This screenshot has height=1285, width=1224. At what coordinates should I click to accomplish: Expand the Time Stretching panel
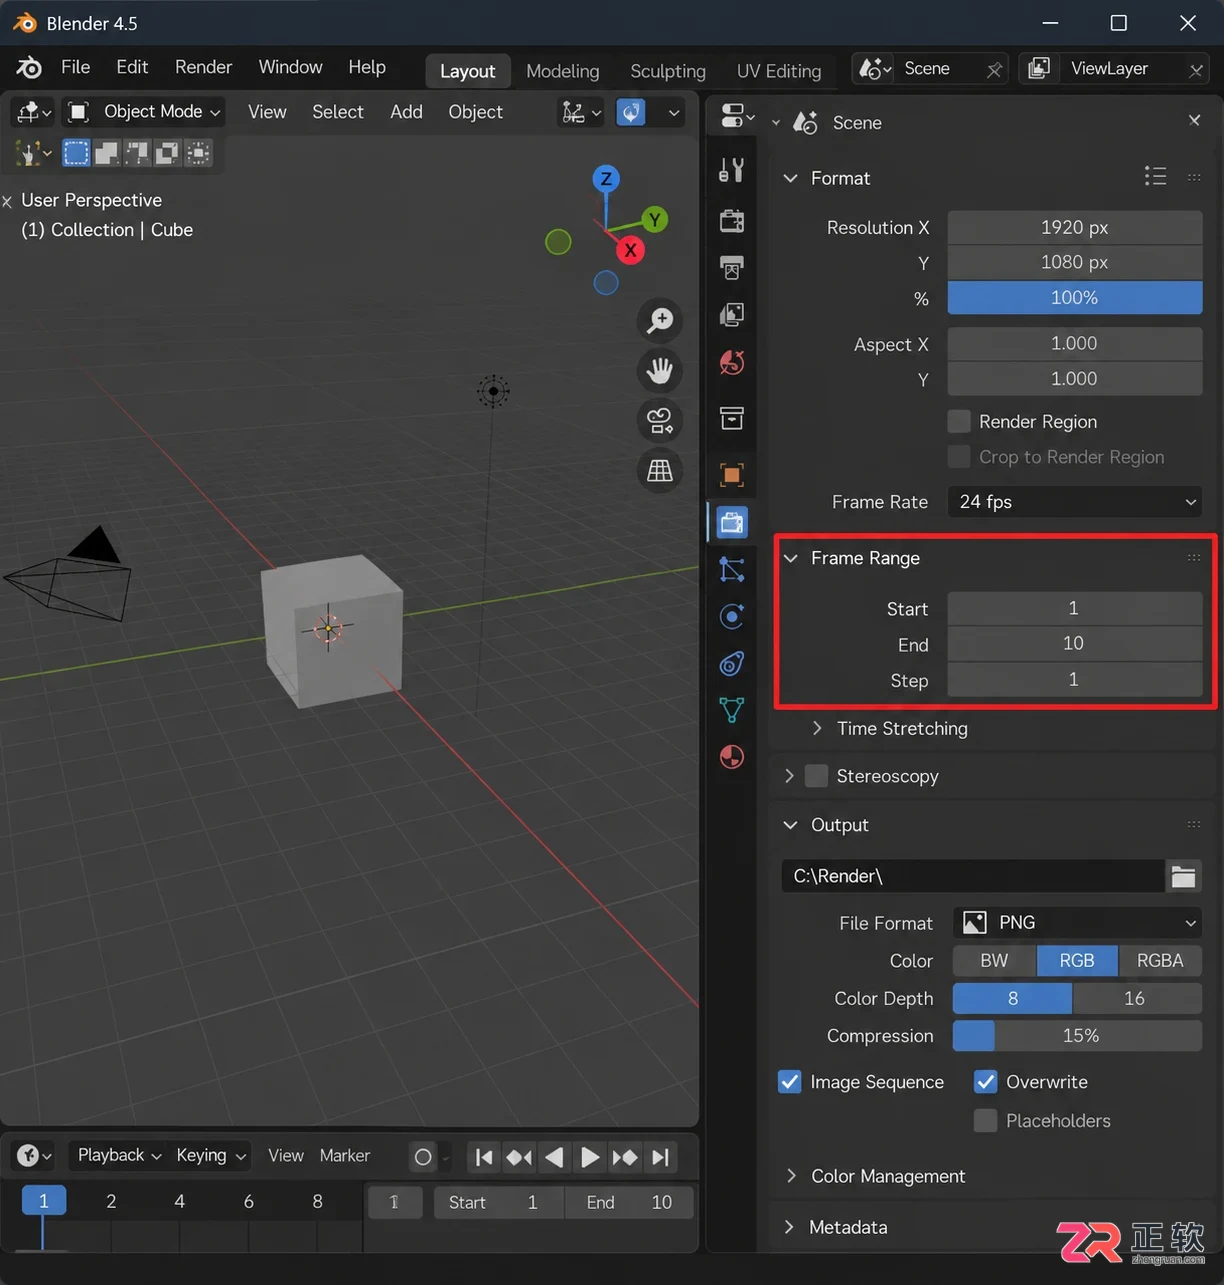817,728
